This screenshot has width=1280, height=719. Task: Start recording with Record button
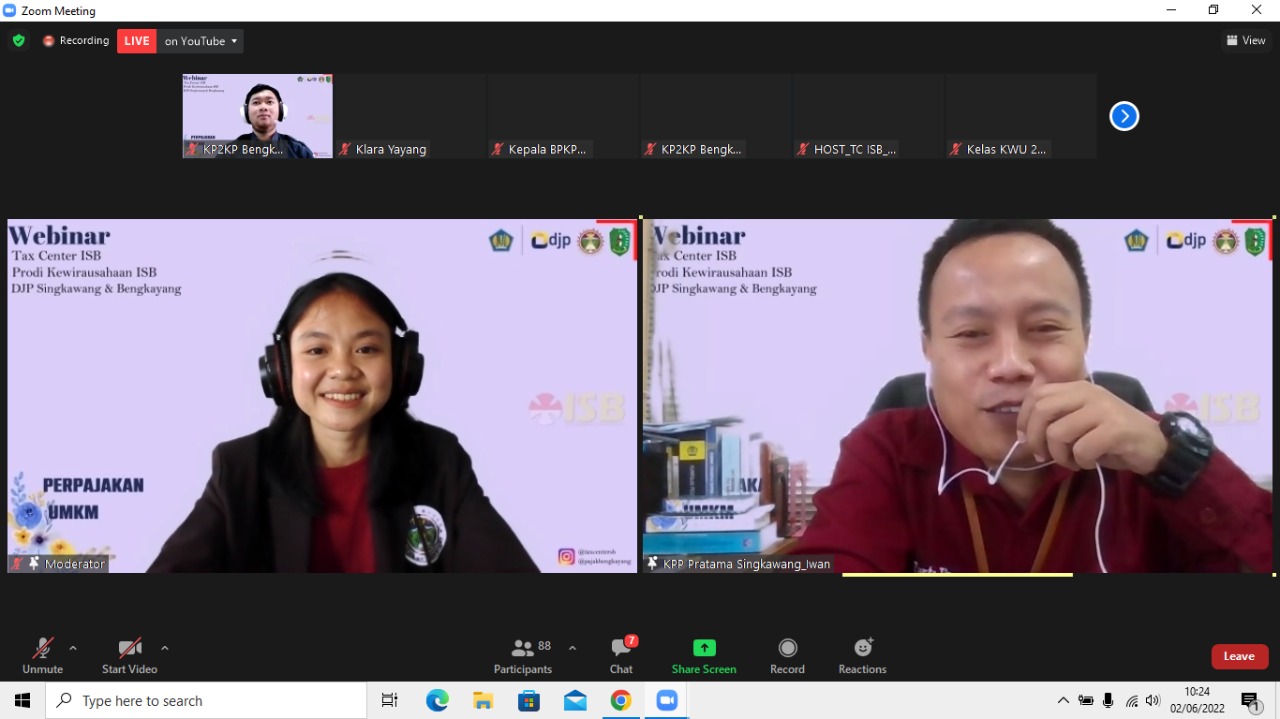coord(787,656)
